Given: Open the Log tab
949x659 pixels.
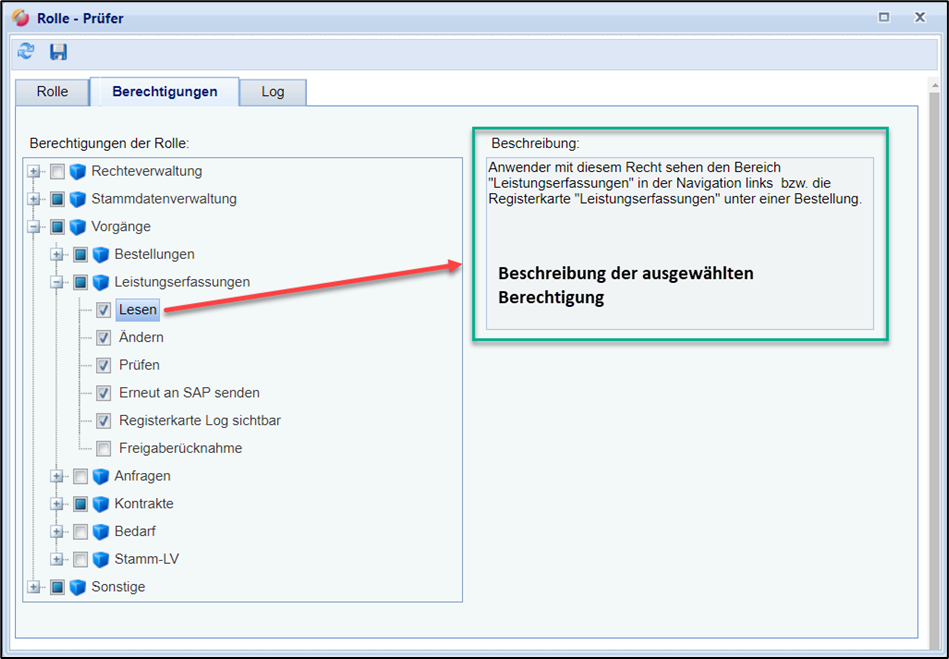Looking at the screenshot, I should point(273,92).
